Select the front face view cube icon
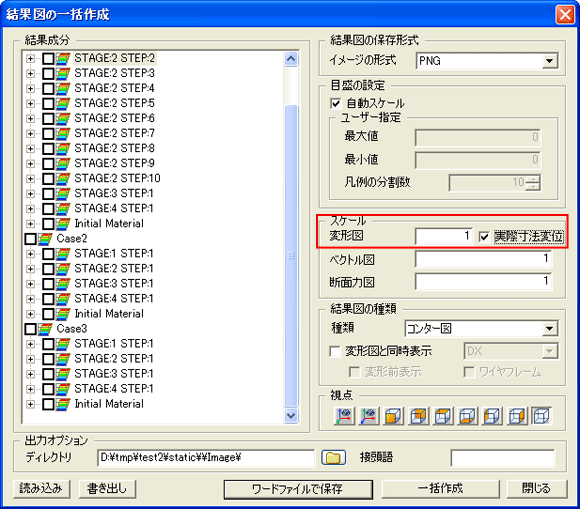580x509 pixels. 393,416
